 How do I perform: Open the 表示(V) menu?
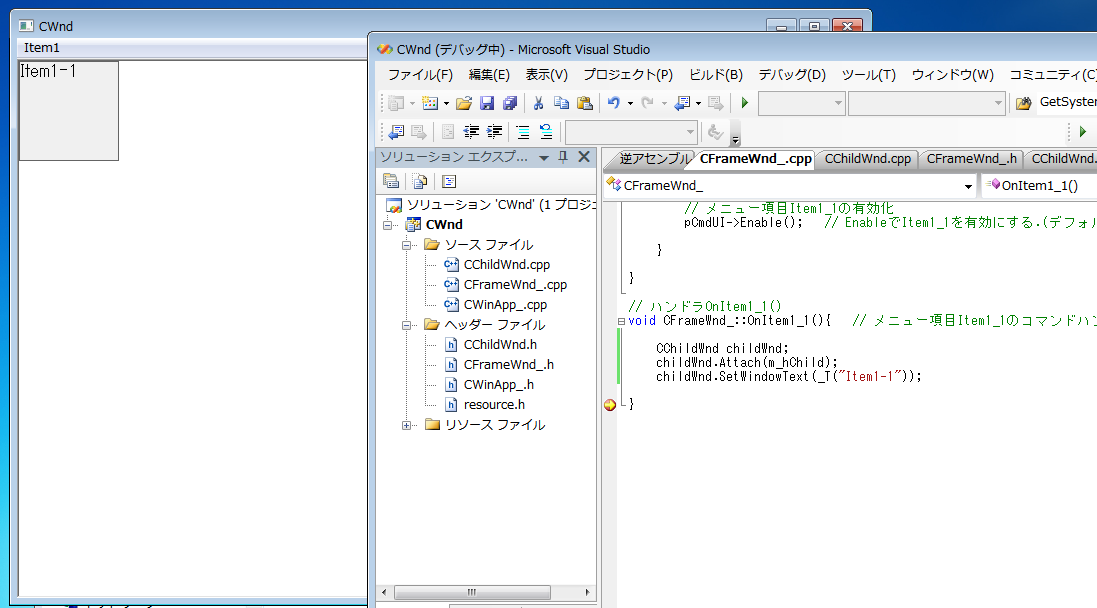[x=546, y=75]
